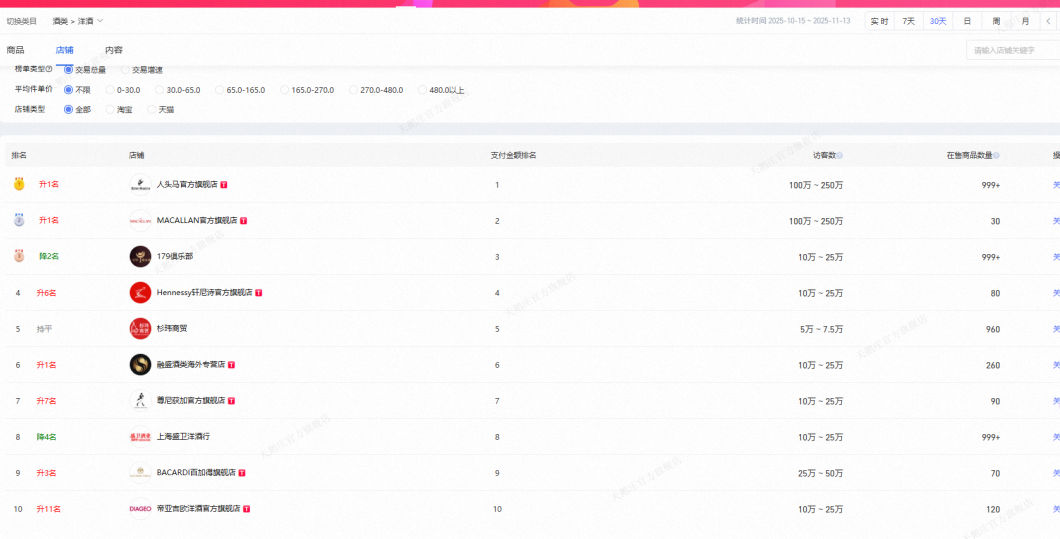Switch to the 内容 tab
This screenshot has width=1060, height=539.
point(114,50)
